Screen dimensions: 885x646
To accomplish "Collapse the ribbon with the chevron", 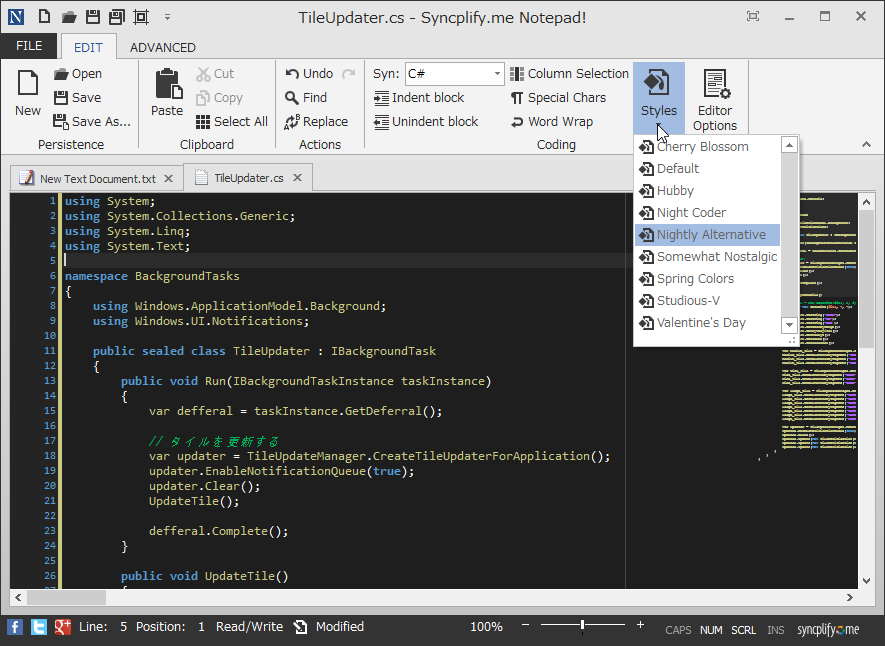I will click(x=866, y=145).
